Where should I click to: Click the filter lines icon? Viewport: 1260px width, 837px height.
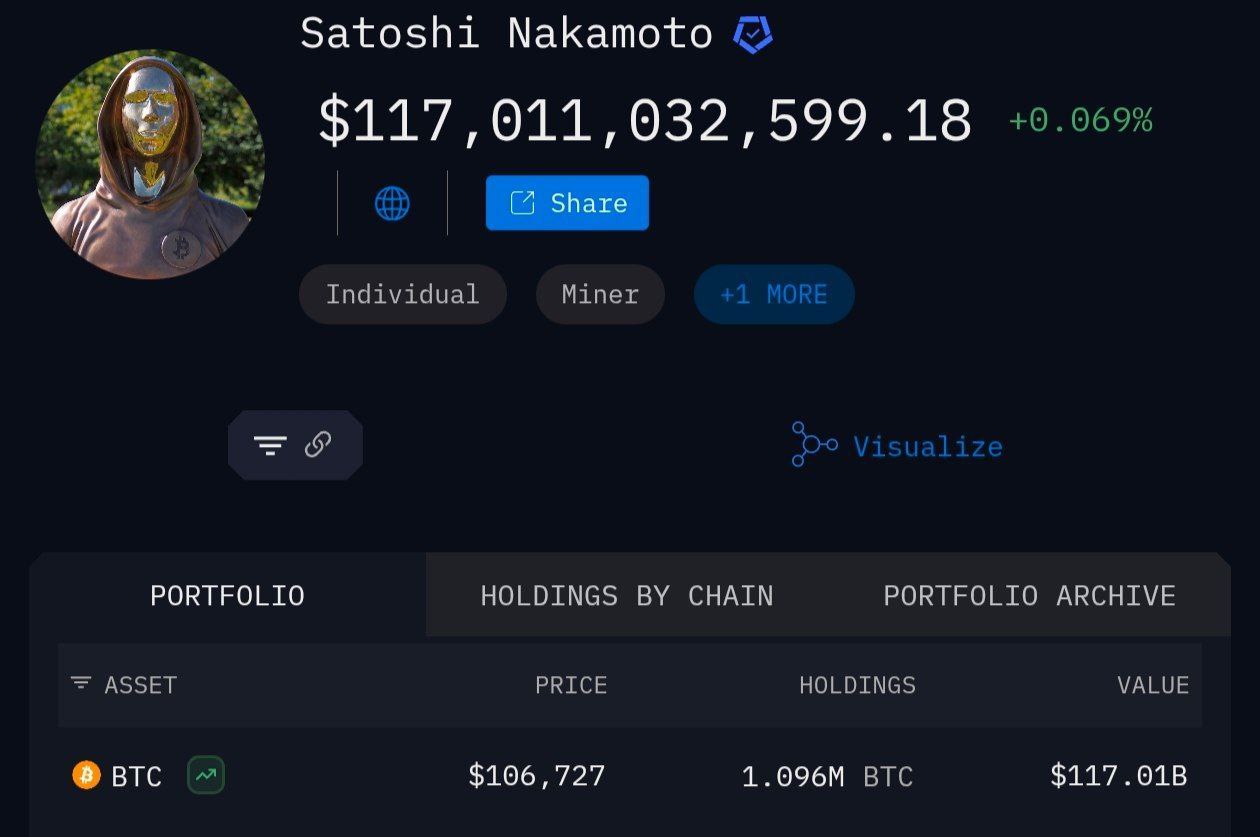click(270, 445)
